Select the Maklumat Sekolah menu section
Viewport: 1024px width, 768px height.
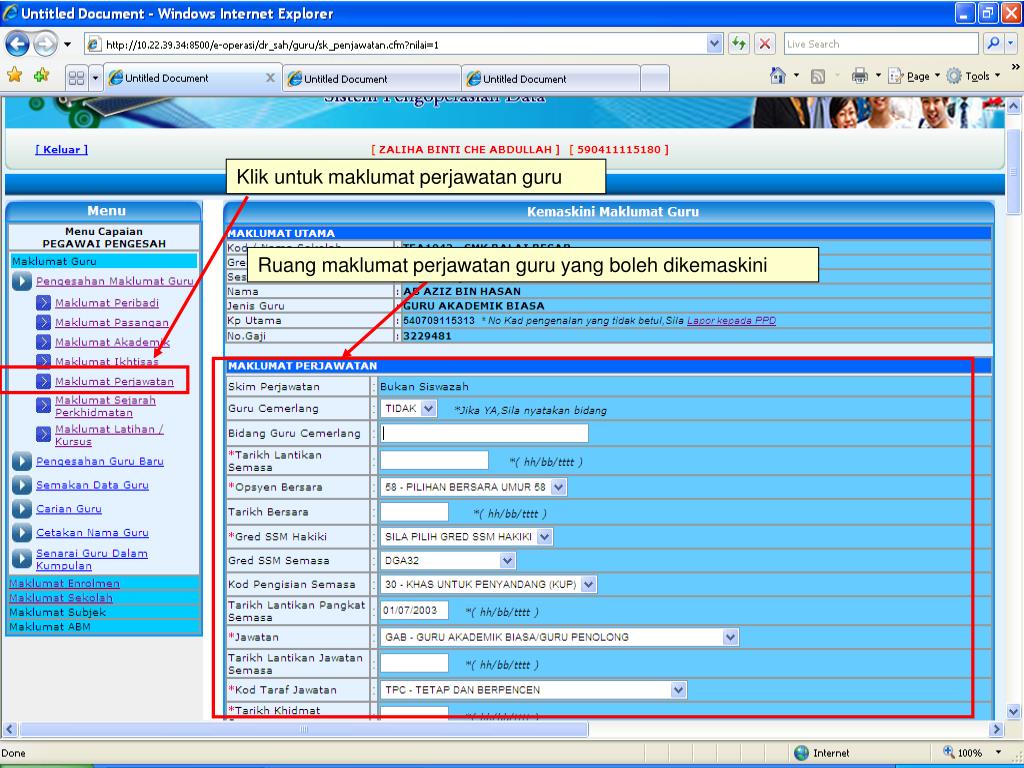pyautogui.click(x=61, y=598)
